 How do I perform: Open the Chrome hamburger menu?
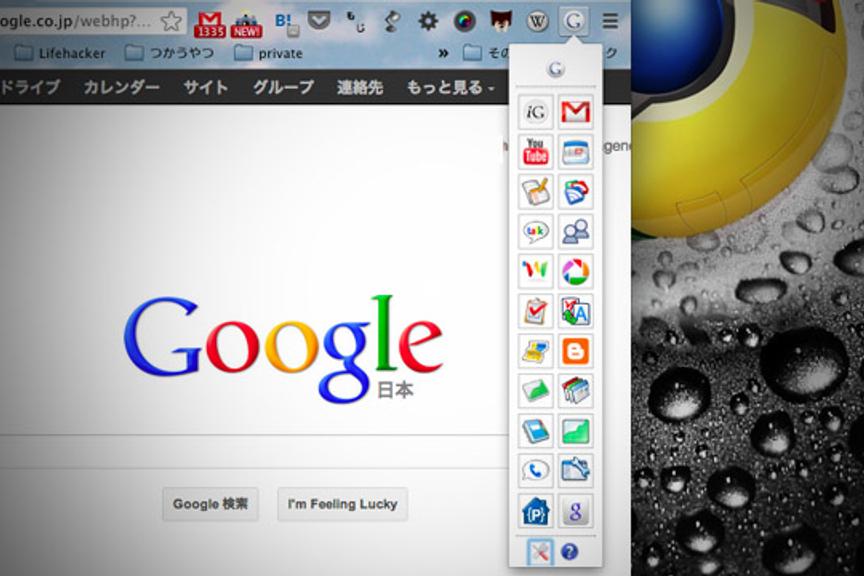point(610,21)
